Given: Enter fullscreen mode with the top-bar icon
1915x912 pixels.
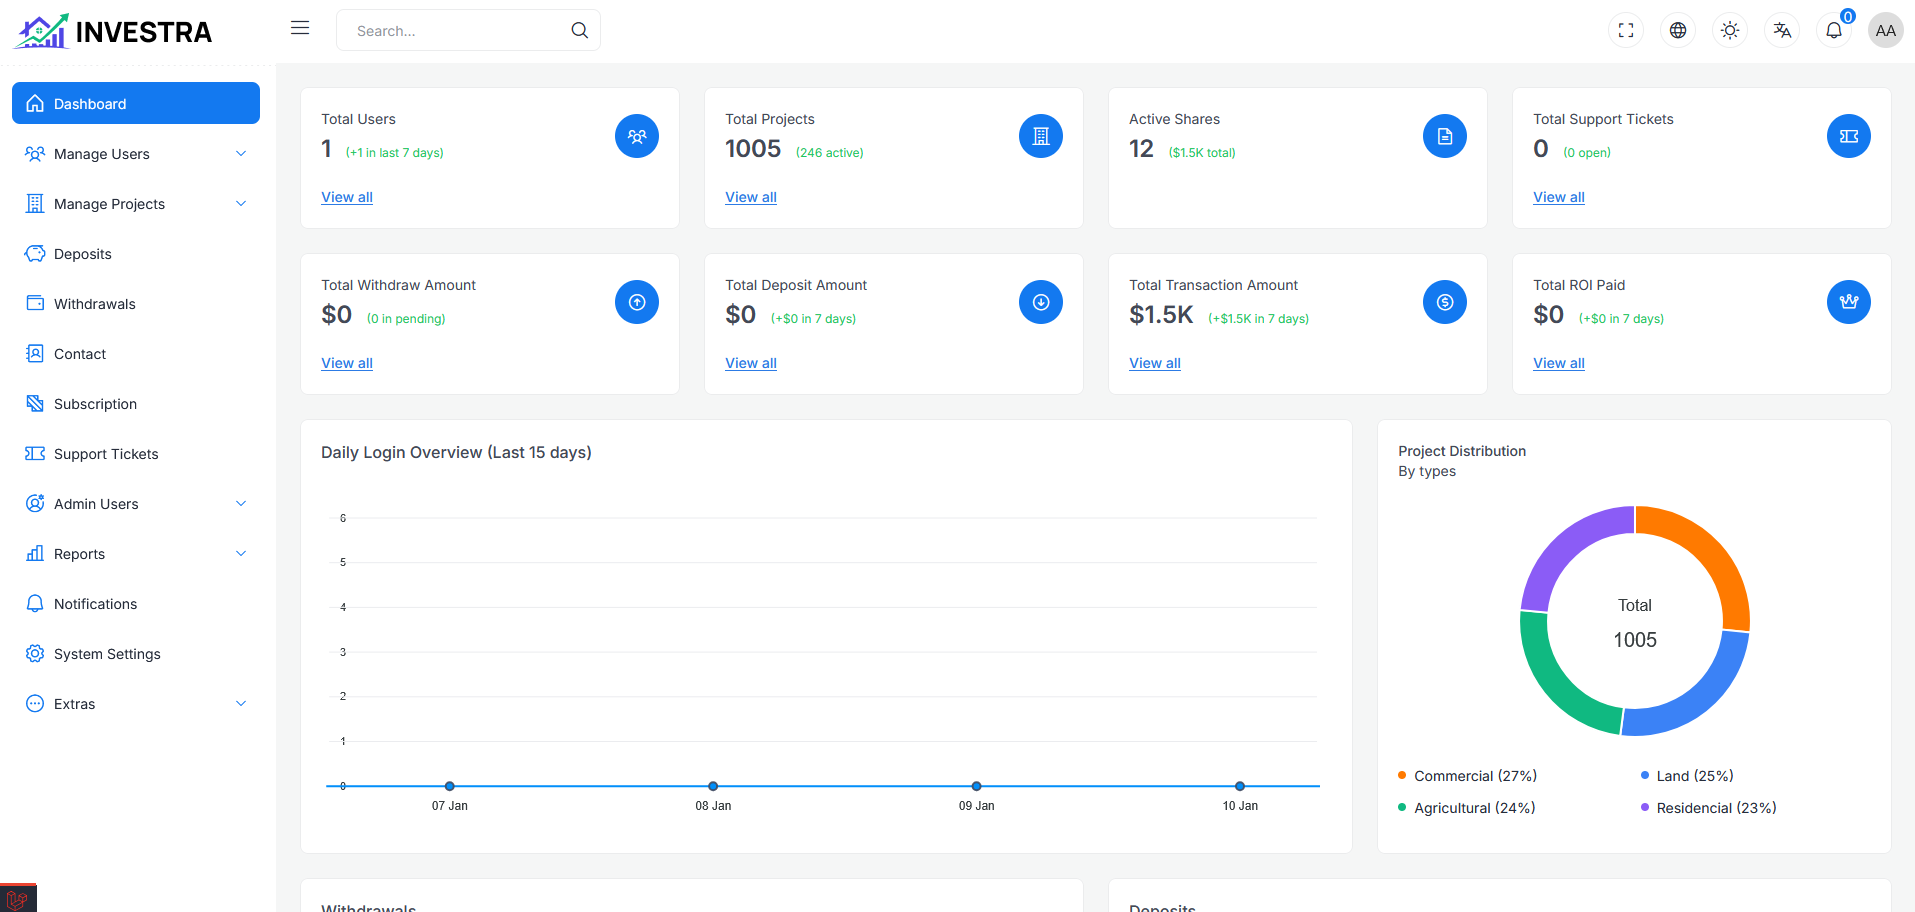Looking at the screenshot, I should coord(1626,30).
